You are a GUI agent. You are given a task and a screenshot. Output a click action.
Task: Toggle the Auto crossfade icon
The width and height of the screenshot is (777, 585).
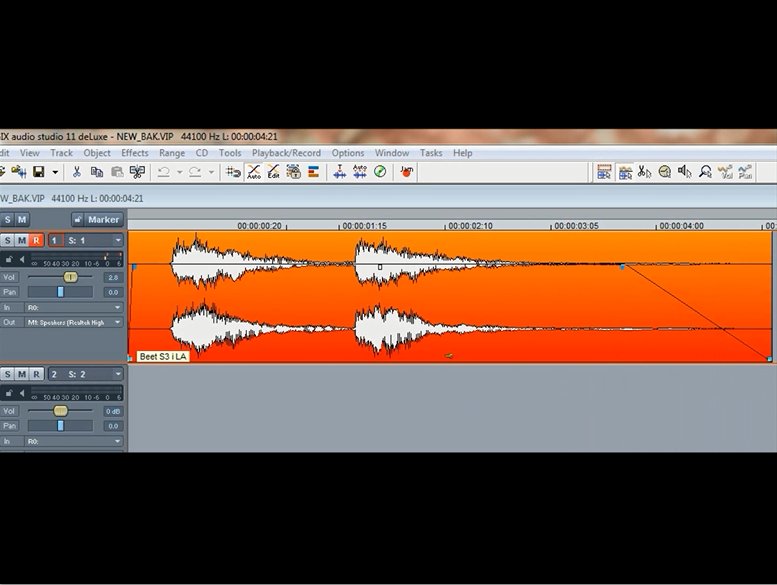tap(253, 172)
